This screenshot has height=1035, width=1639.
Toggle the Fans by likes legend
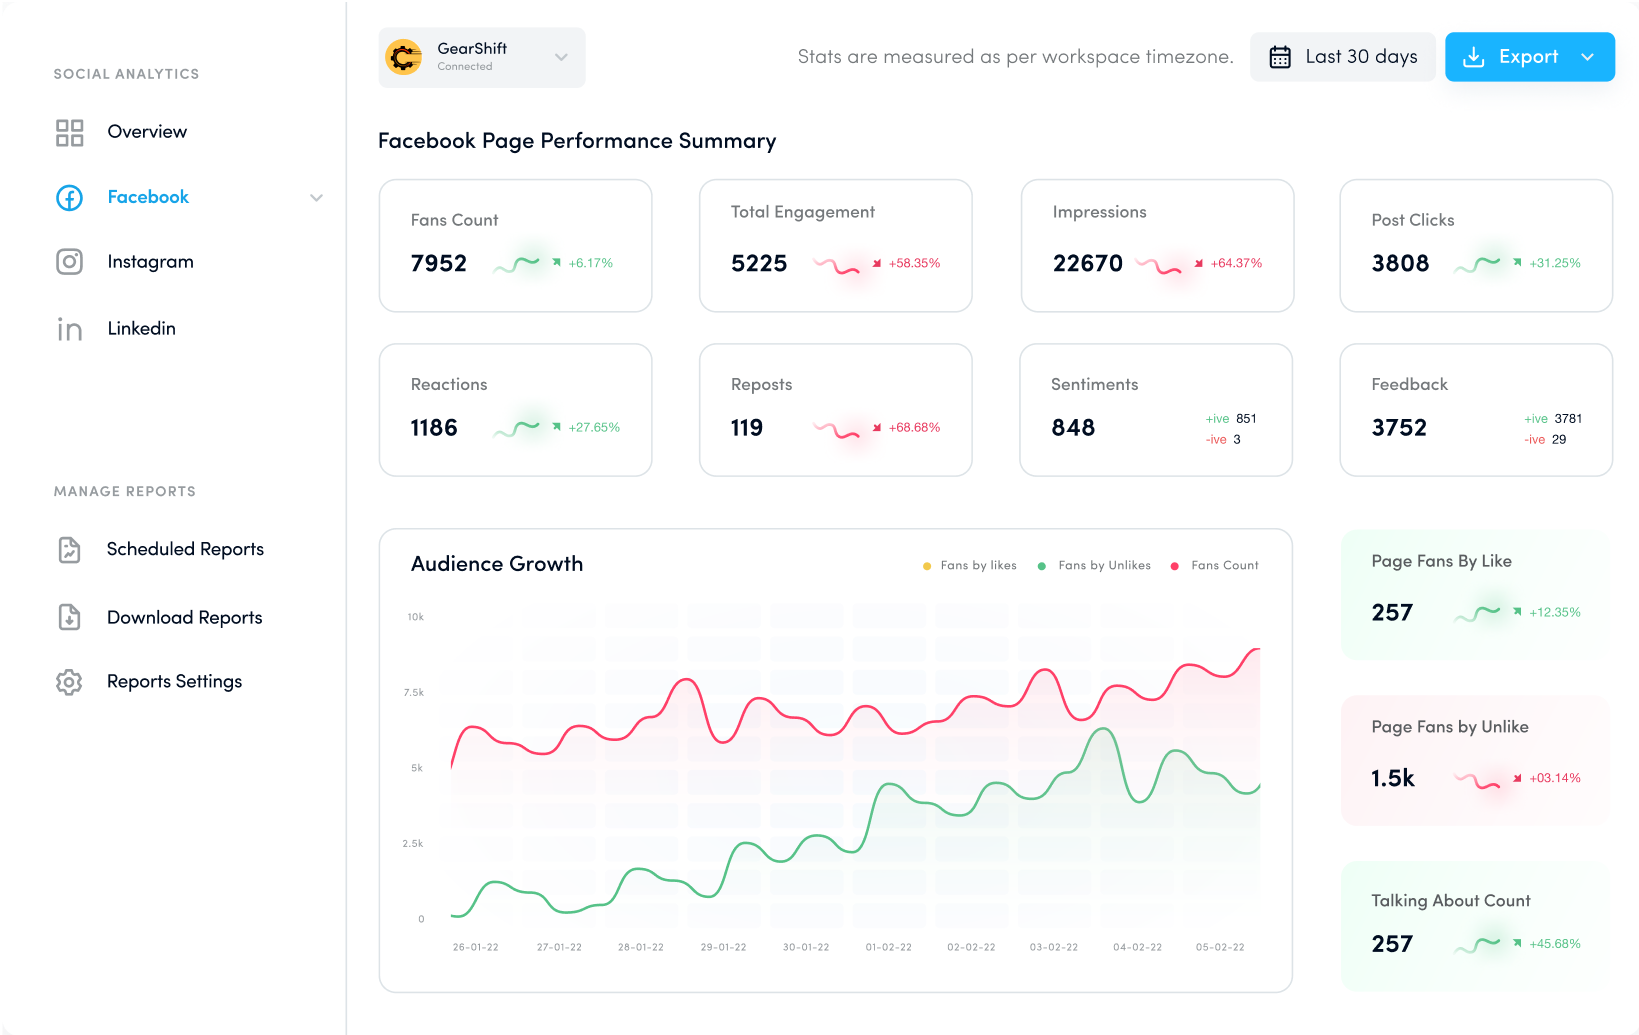point(969,565)
